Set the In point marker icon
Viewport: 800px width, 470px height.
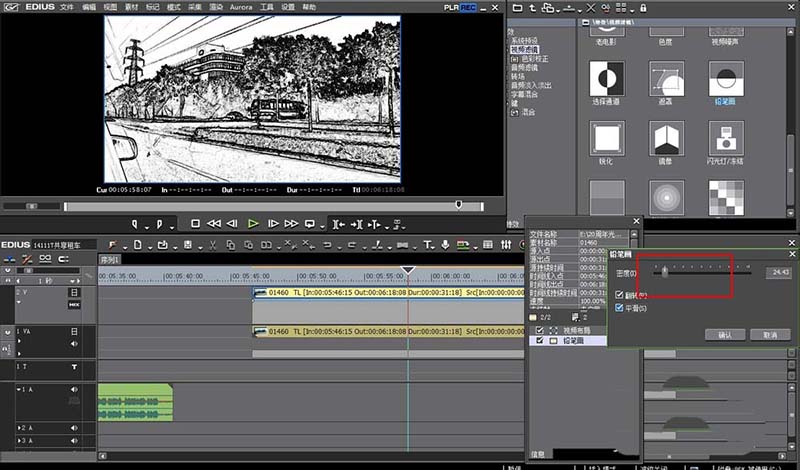pyautogui.click(x=135, y=224)
